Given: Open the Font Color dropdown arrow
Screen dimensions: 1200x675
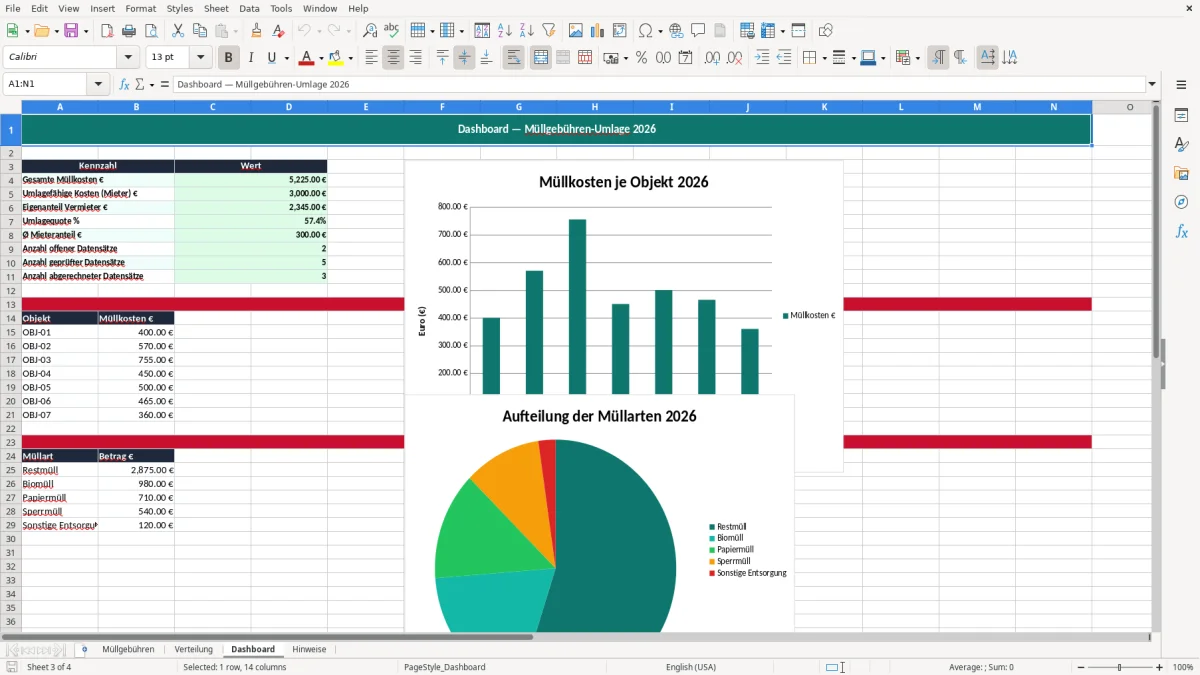Looking at the screenshot, I should (x=321, y=58).
